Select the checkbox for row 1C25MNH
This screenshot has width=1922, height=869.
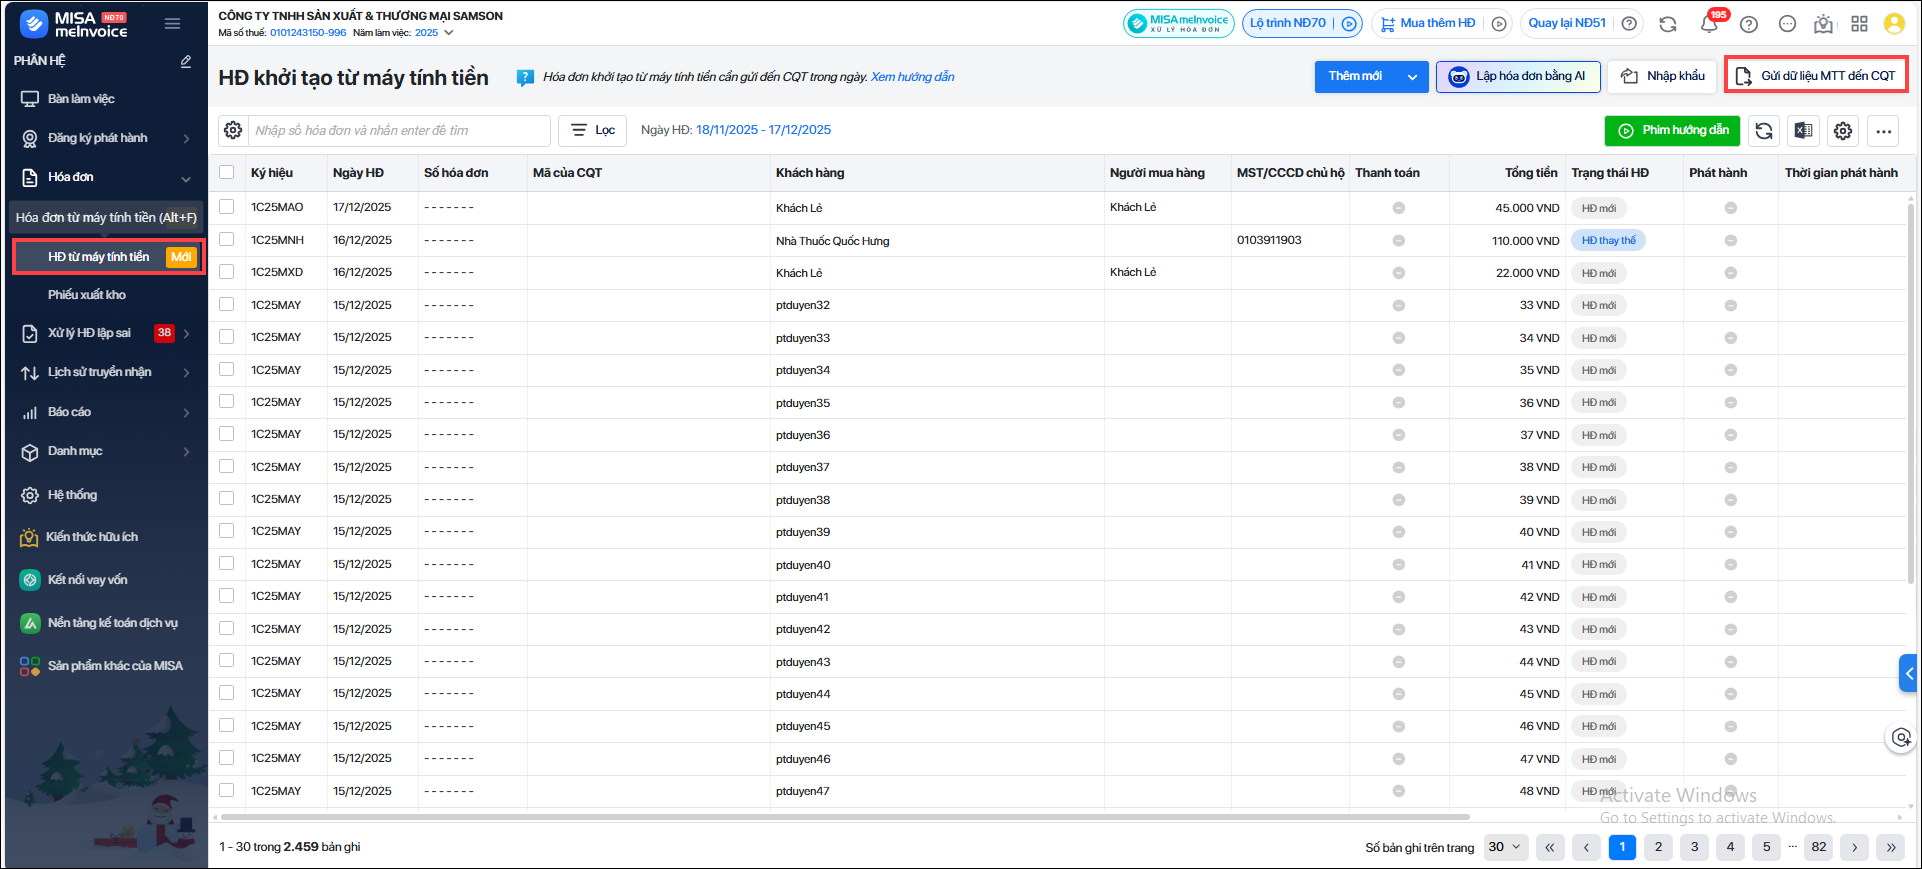click(227, 240)
